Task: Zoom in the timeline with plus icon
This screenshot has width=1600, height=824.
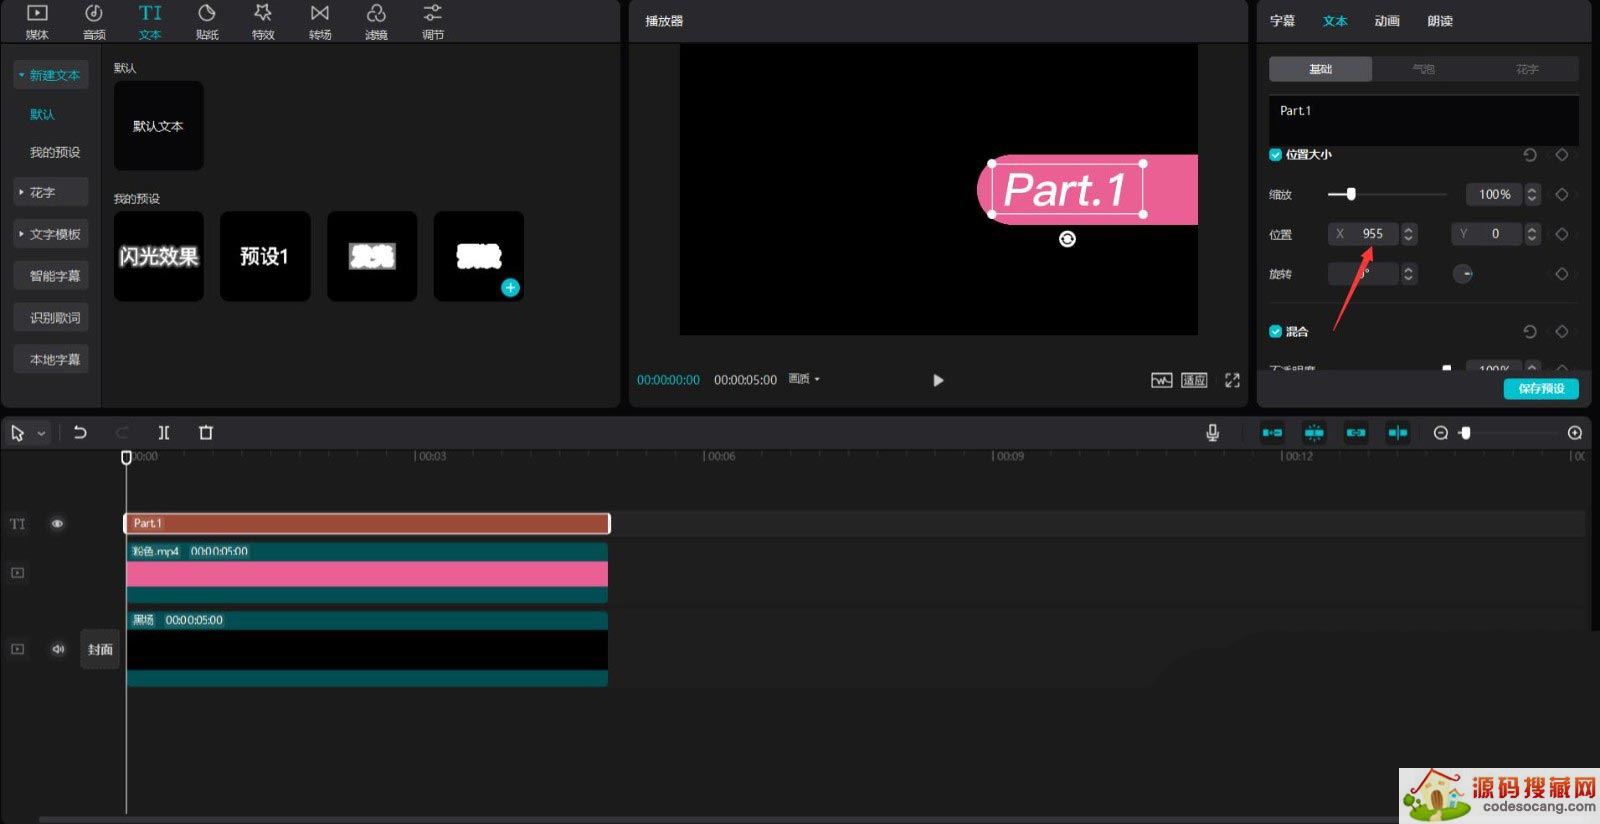Action: (x=1575, y=433)
